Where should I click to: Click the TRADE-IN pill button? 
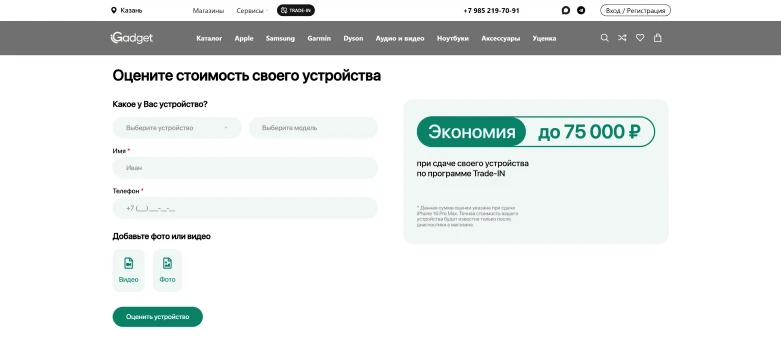click(x=296, y=10)
